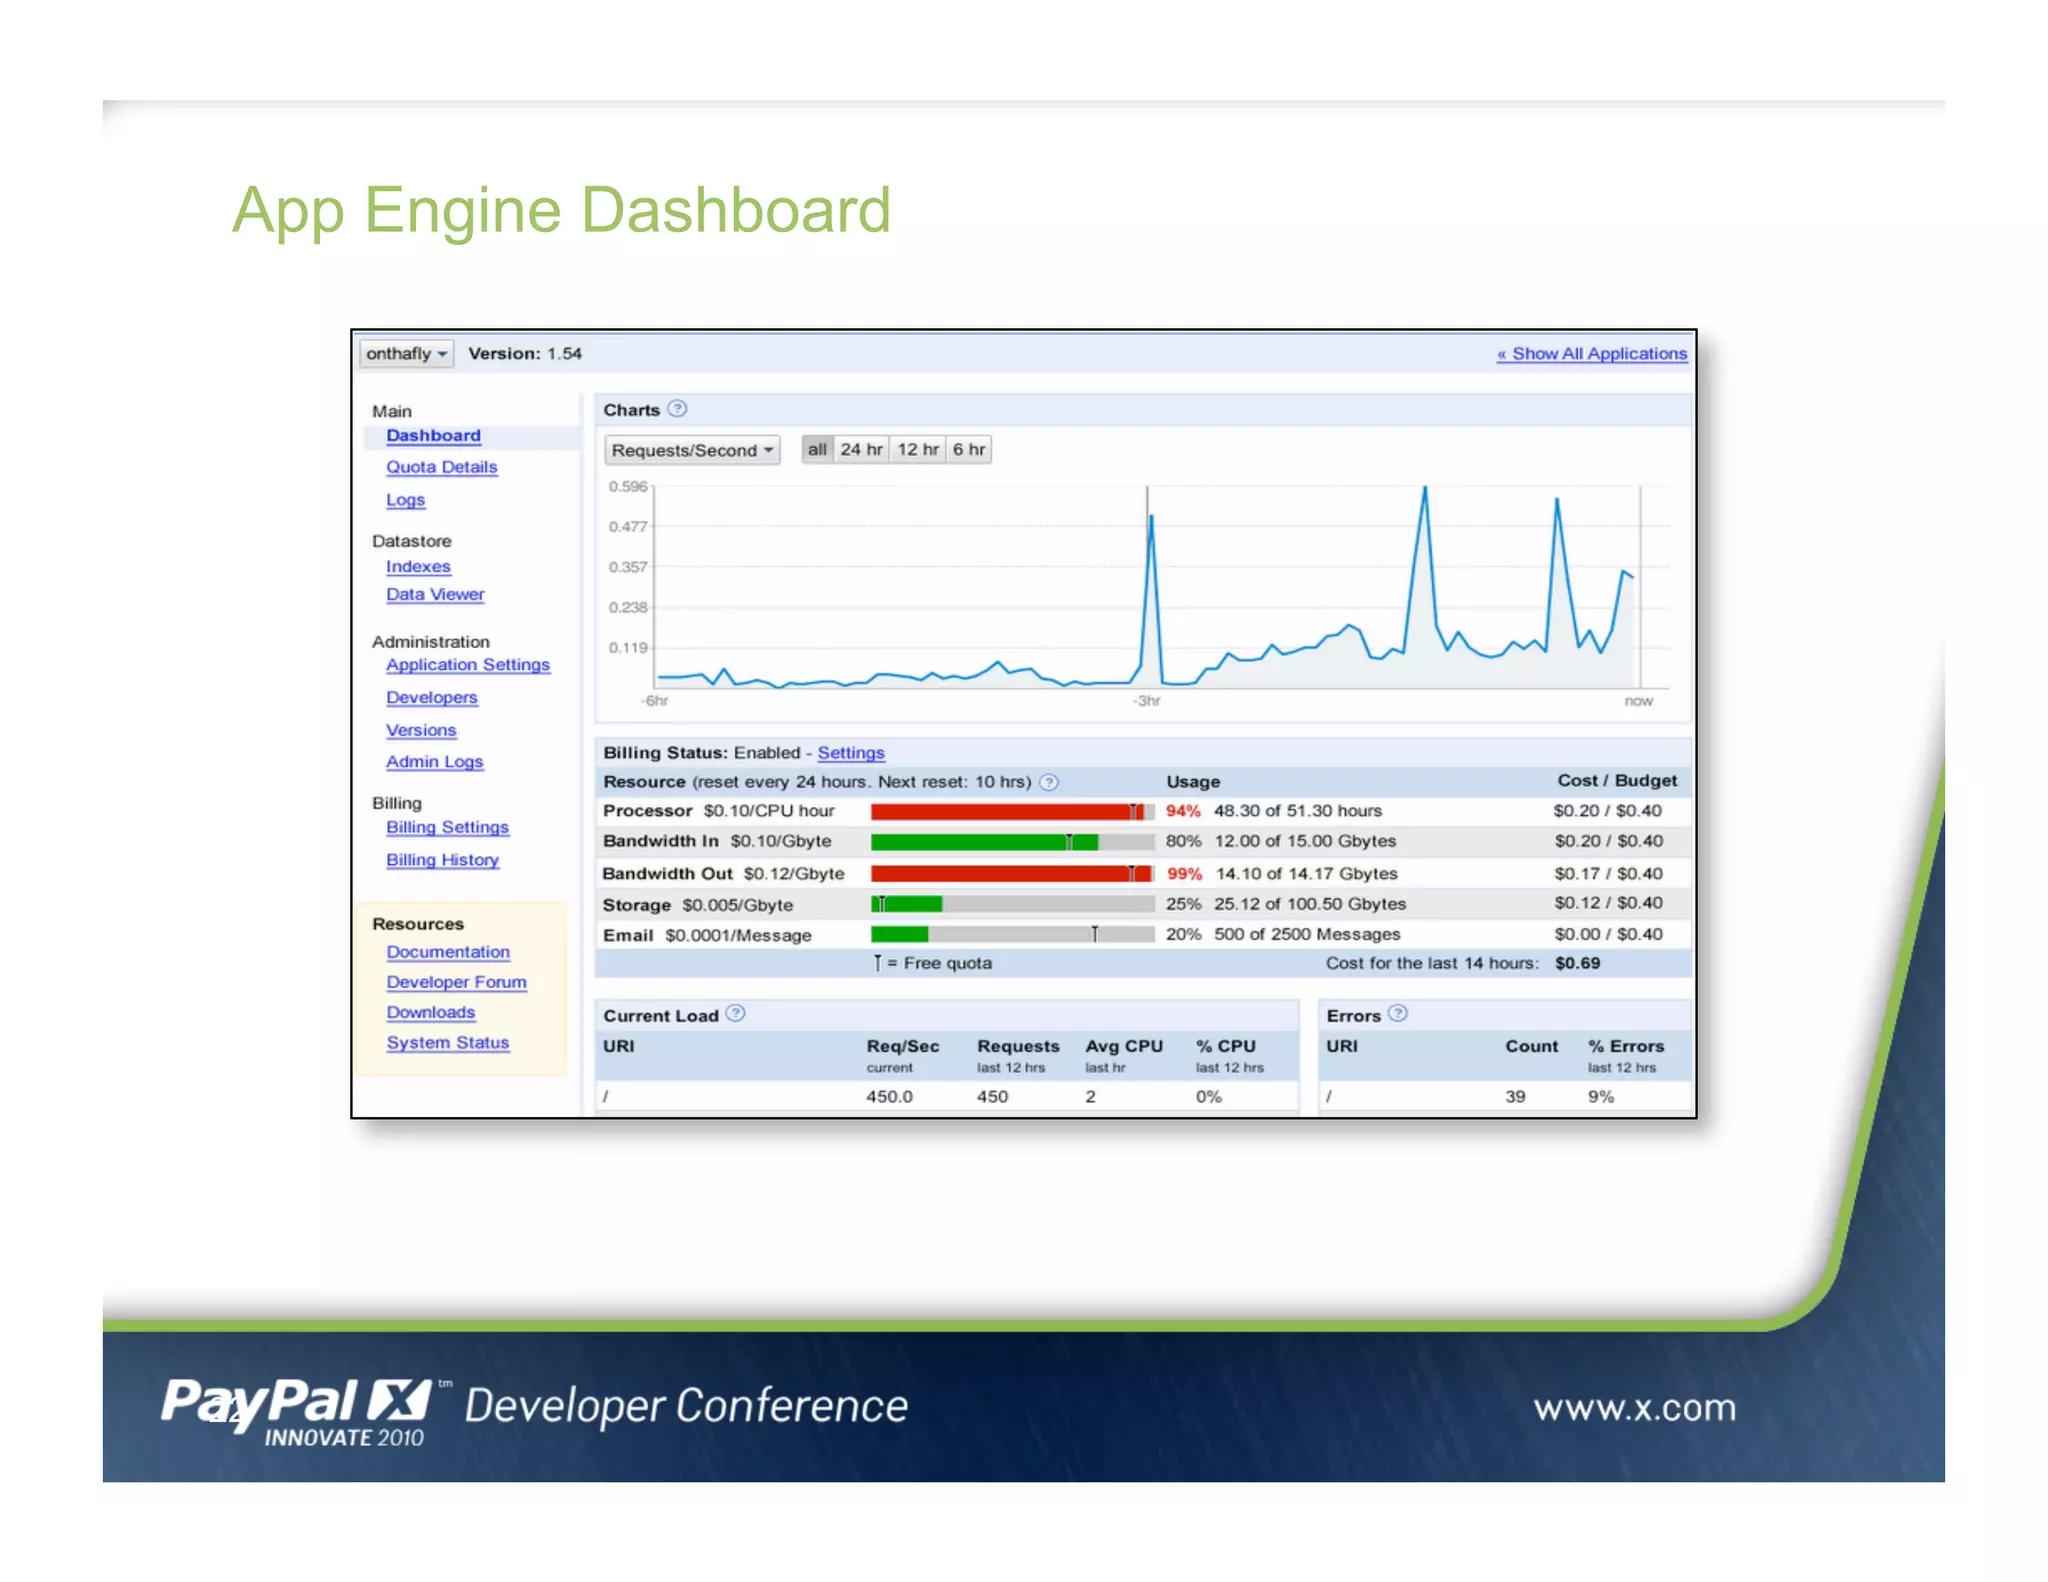Open Billing History
Image resolution: width=2048 pixels, height=1582 pixels.
tap(442, 860)
